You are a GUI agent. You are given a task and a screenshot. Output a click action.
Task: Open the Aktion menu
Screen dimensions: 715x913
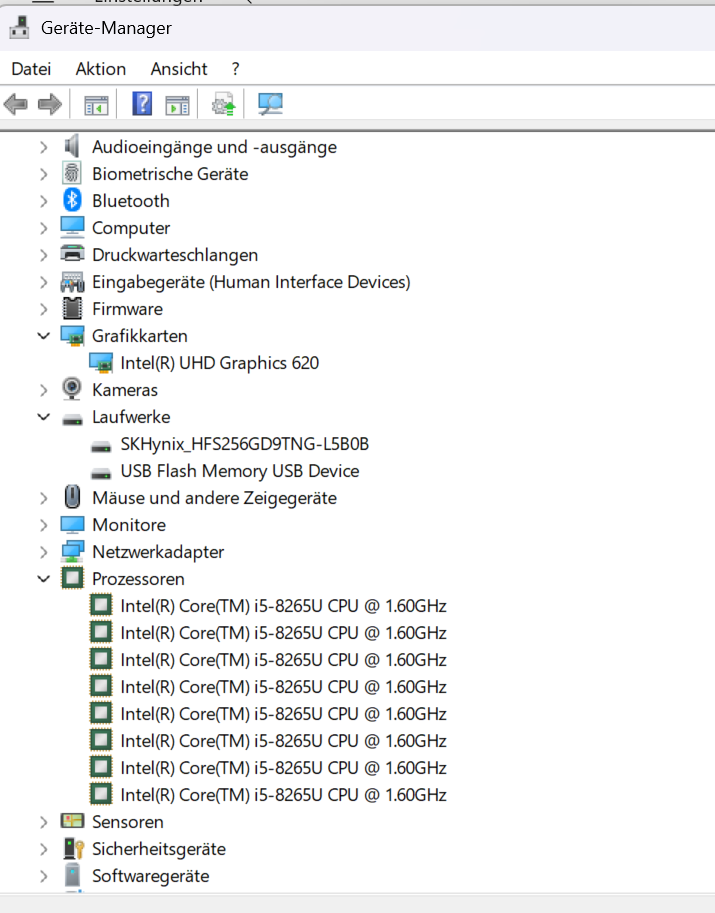(x=101, y=69)
